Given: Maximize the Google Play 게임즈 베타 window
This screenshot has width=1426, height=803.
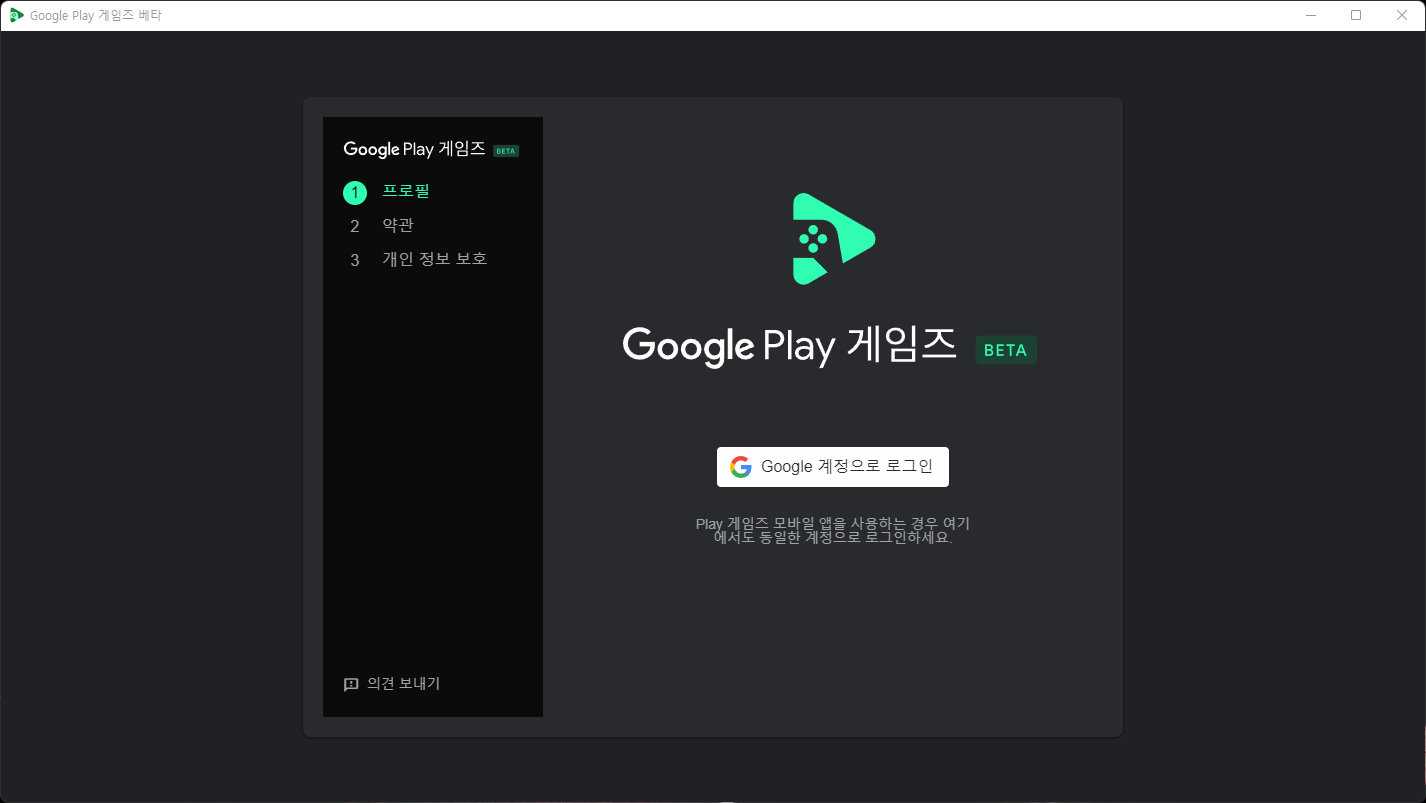Looking at the screenshot, I should pyautogui.click(x=1356, y=15).
